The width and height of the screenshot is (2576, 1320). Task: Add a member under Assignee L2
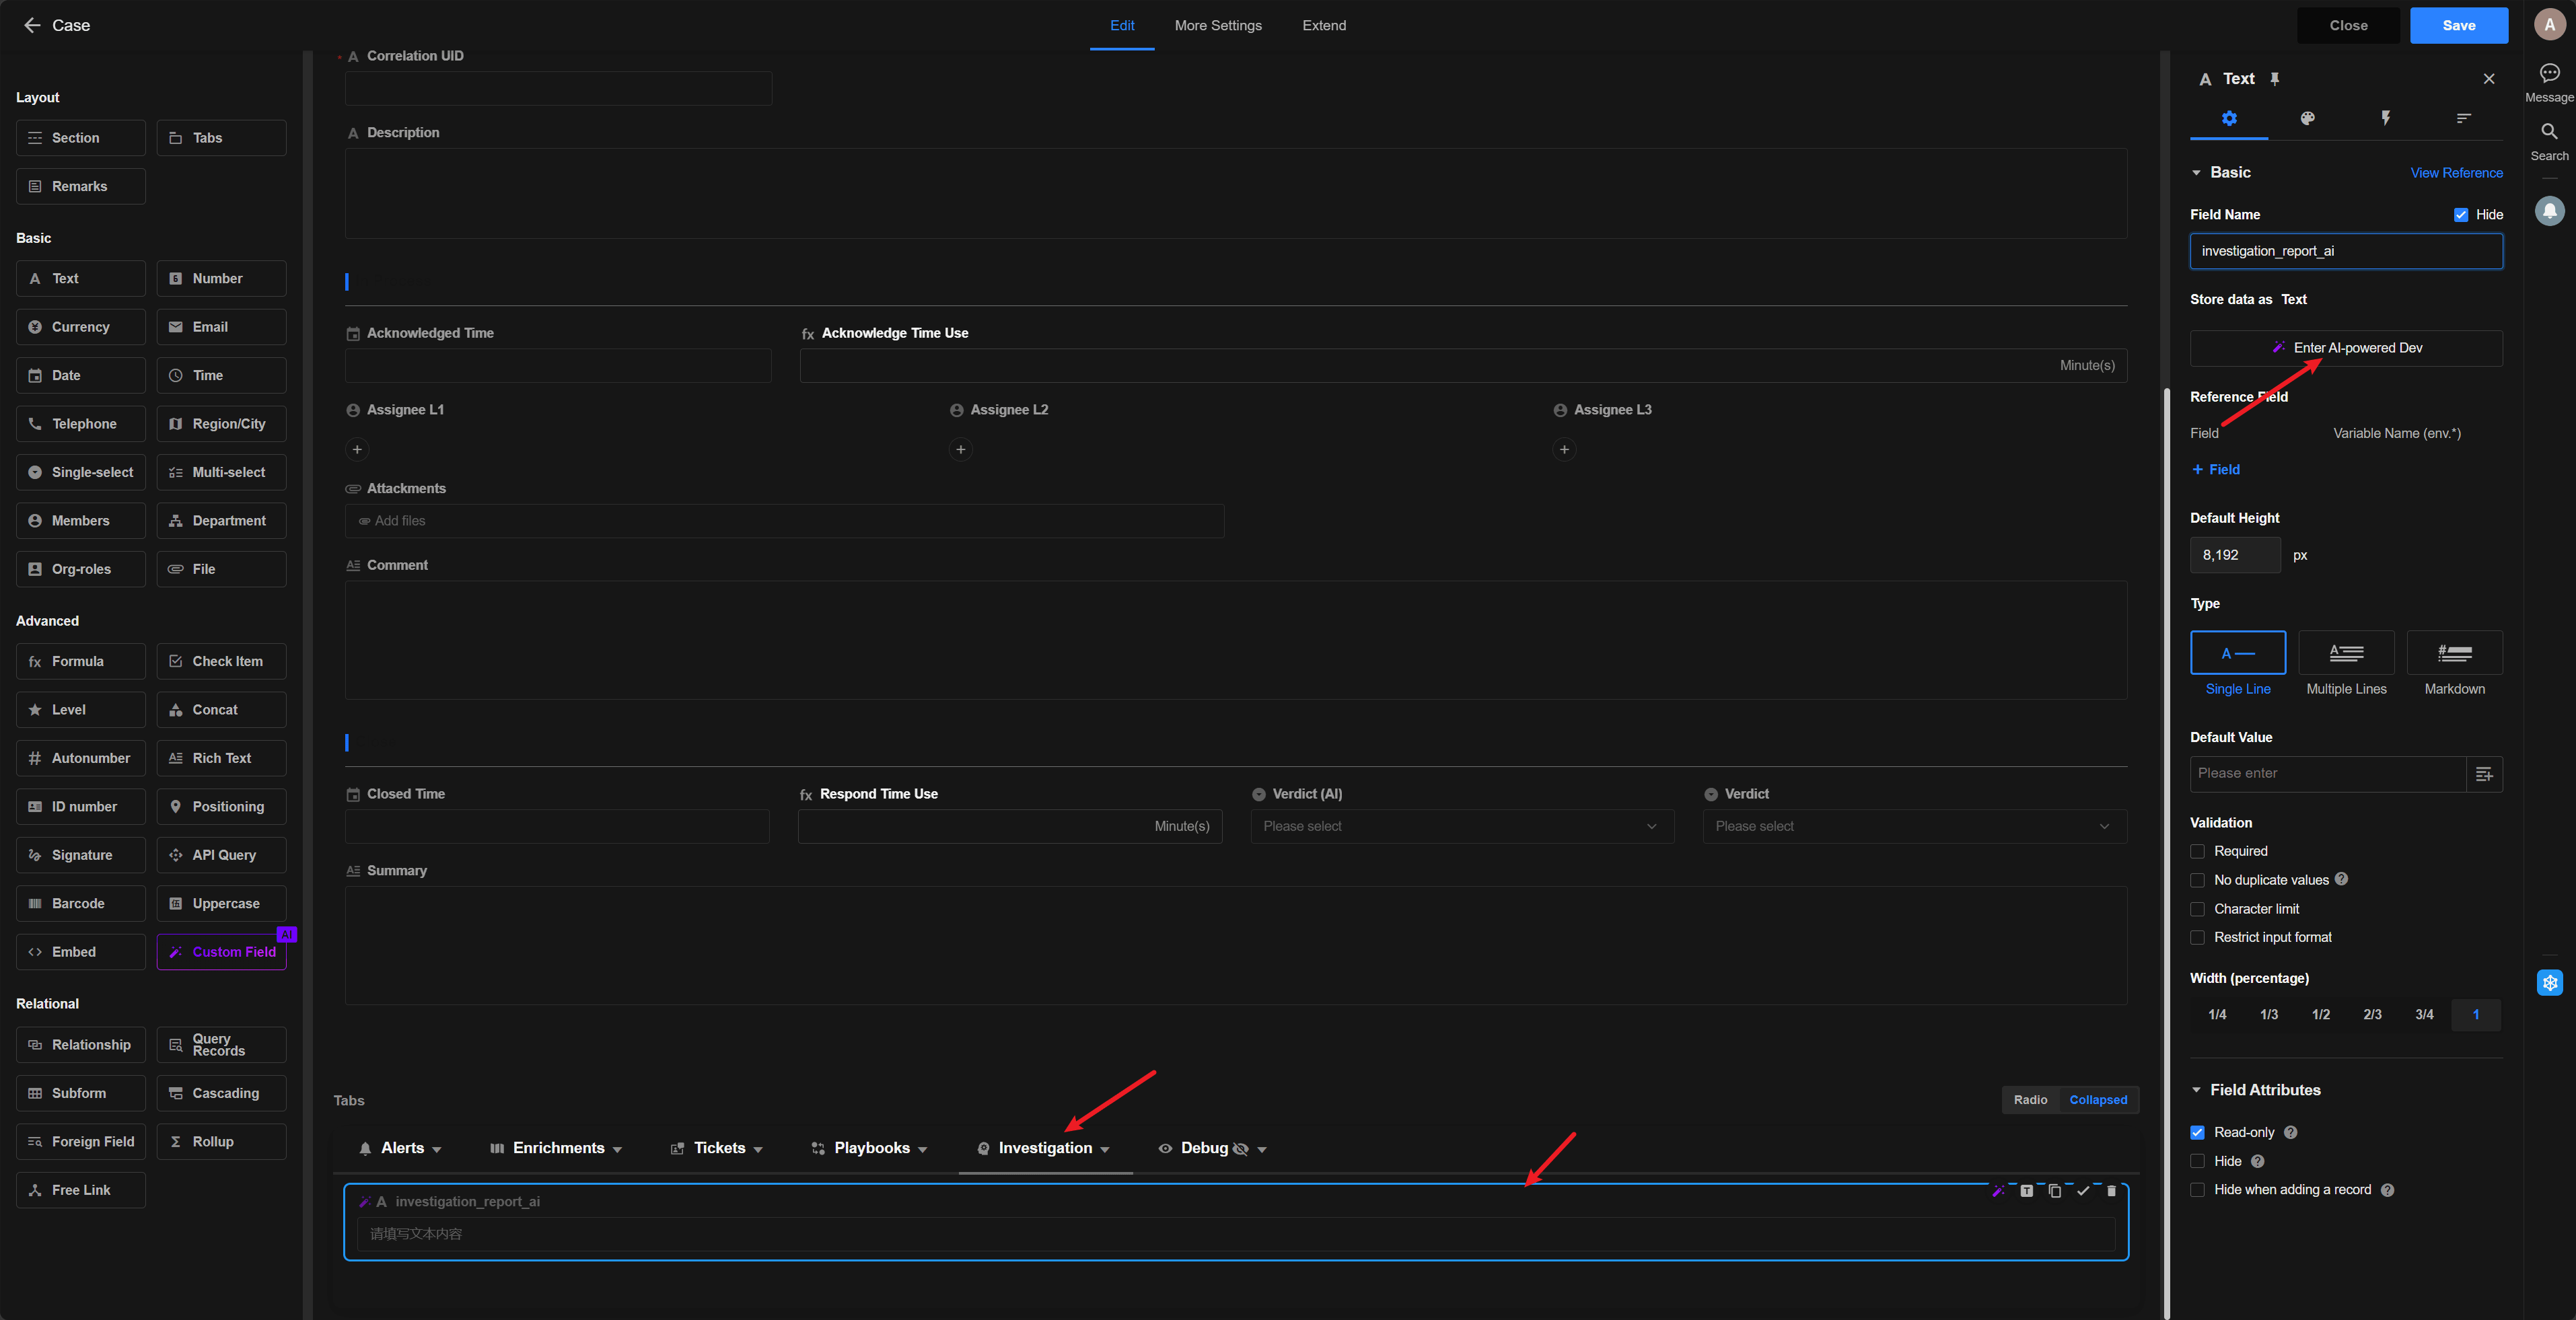click(960, 449)
